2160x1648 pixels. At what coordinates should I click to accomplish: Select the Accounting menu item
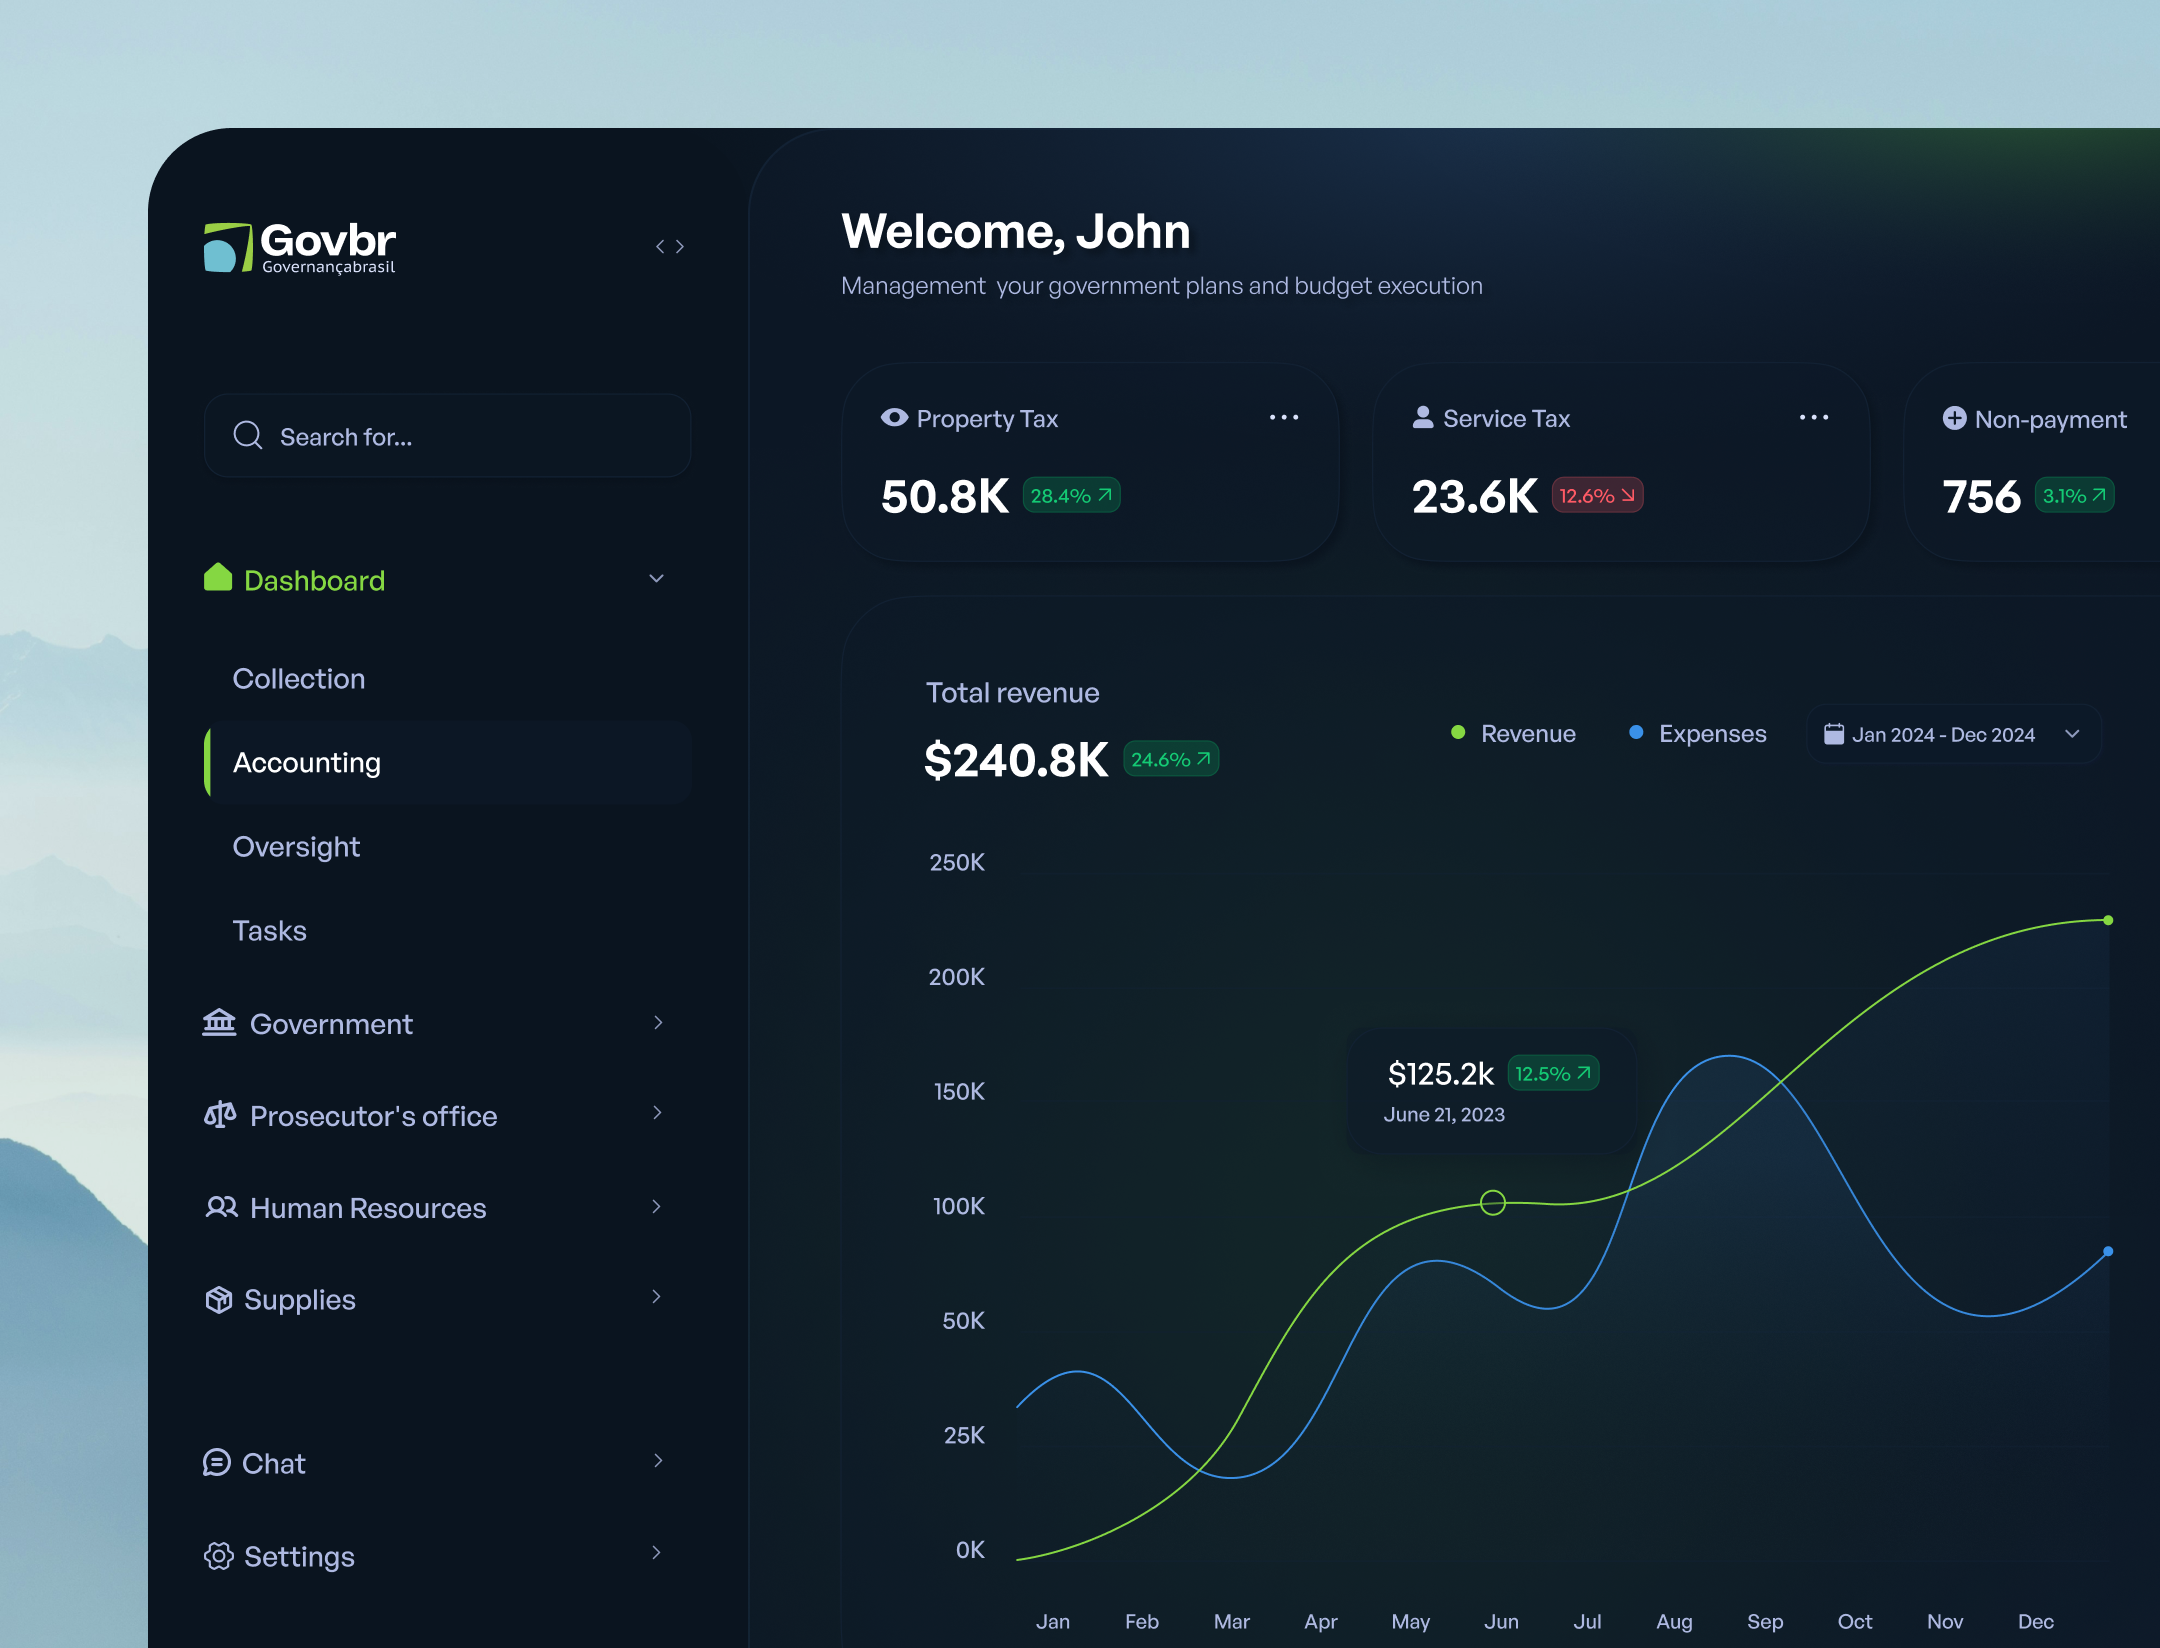[x=448, y=762]
